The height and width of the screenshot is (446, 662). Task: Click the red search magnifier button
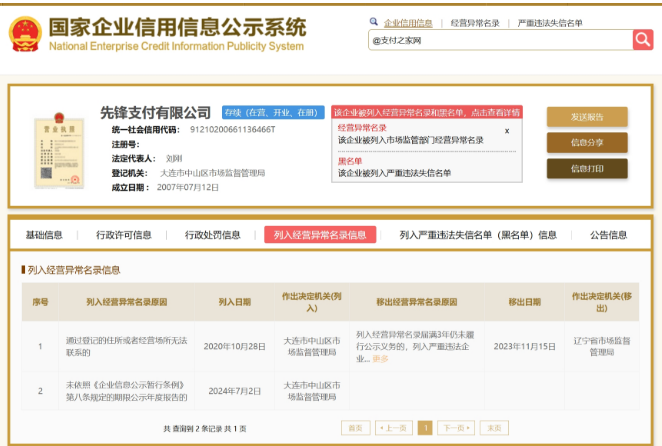pos(643,40)
